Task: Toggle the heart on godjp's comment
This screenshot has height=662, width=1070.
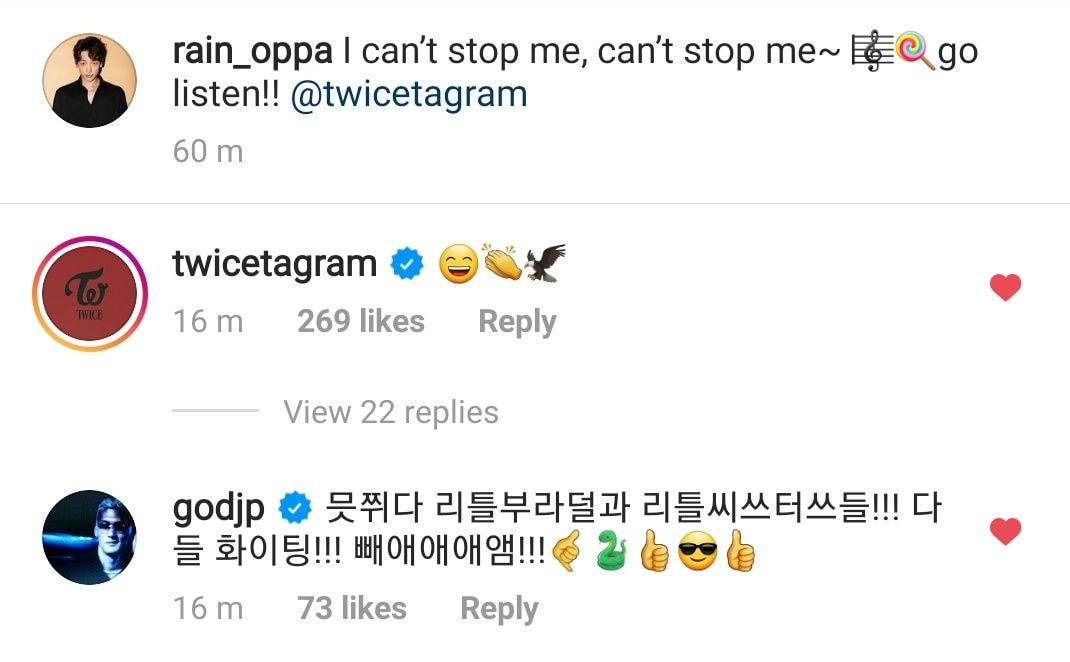Action: pos(1005,531)
